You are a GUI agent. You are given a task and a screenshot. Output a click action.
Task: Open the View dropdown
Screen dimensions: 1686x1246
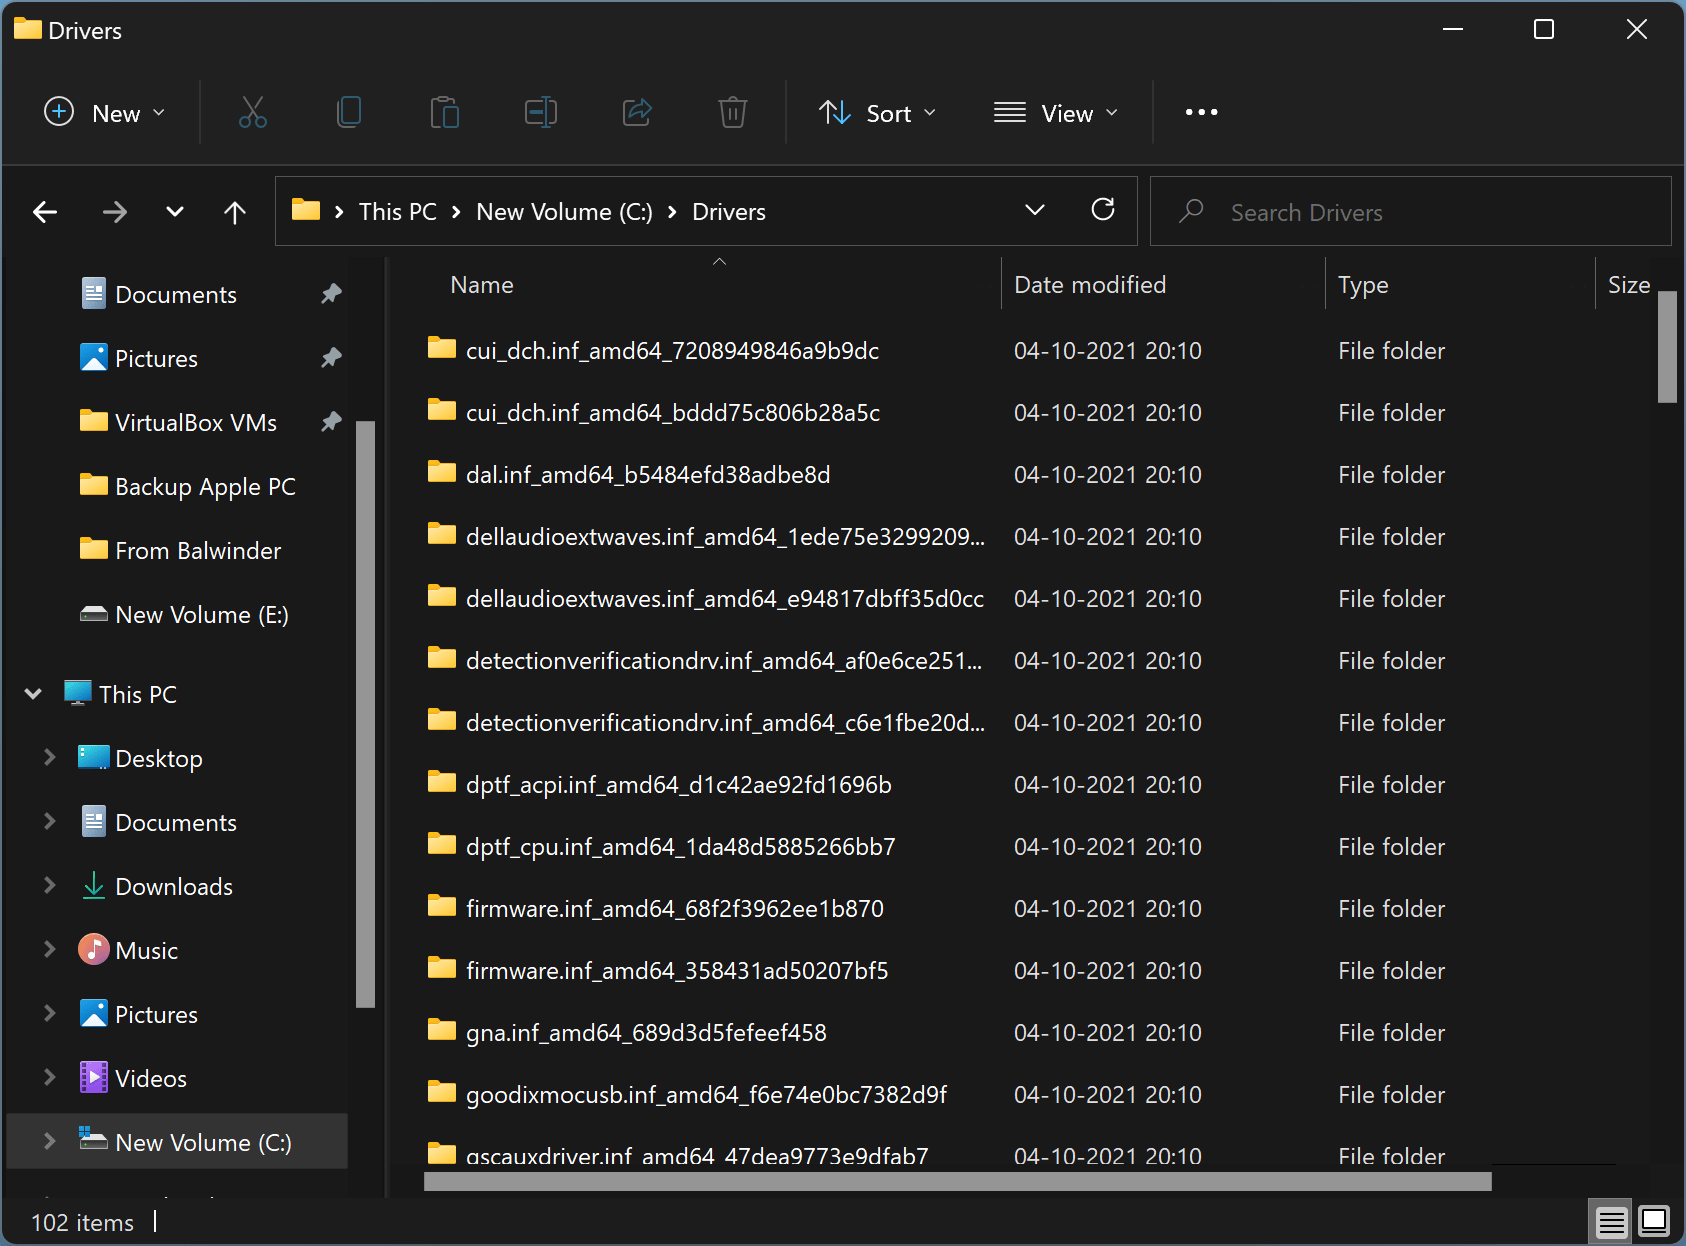[1055, 112]
